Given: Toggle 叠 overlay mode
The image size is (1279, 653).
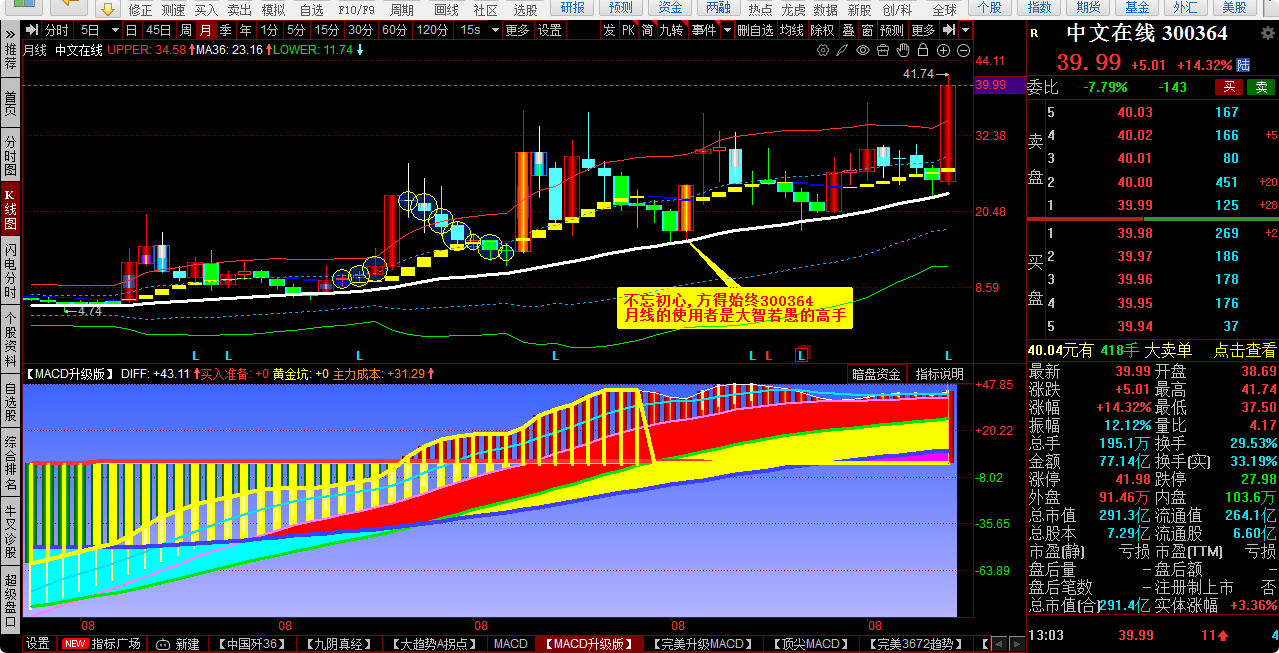Looking at the screenshot, I should [849, 30].
